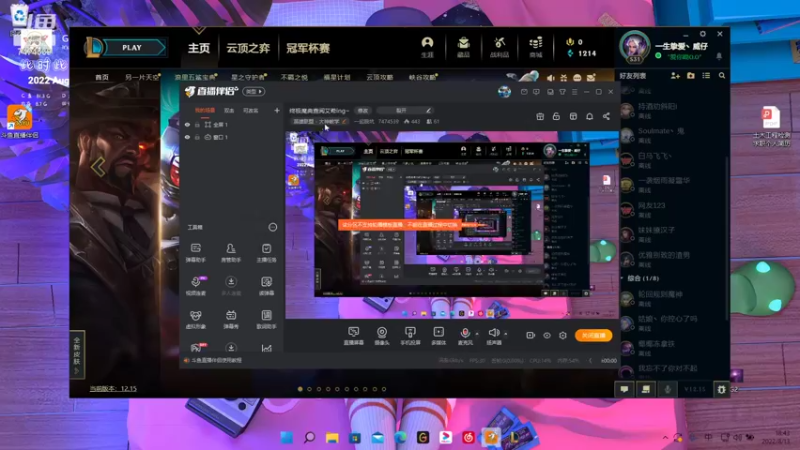Open the 视频连麦 tool
This screenshot has height=450, width=800.
pos(196,286)
